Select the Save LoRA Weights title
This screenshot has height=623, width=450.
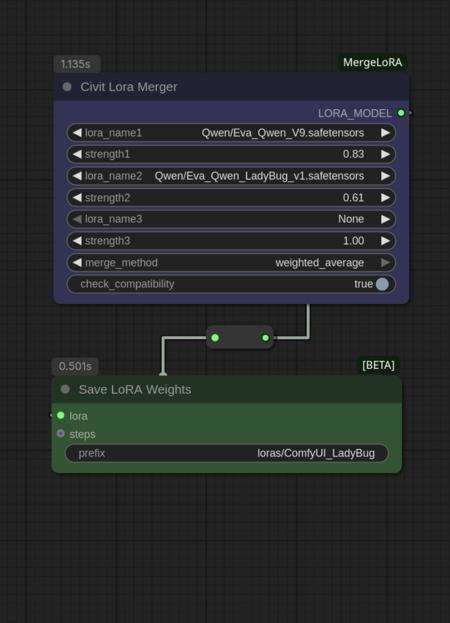135,389
